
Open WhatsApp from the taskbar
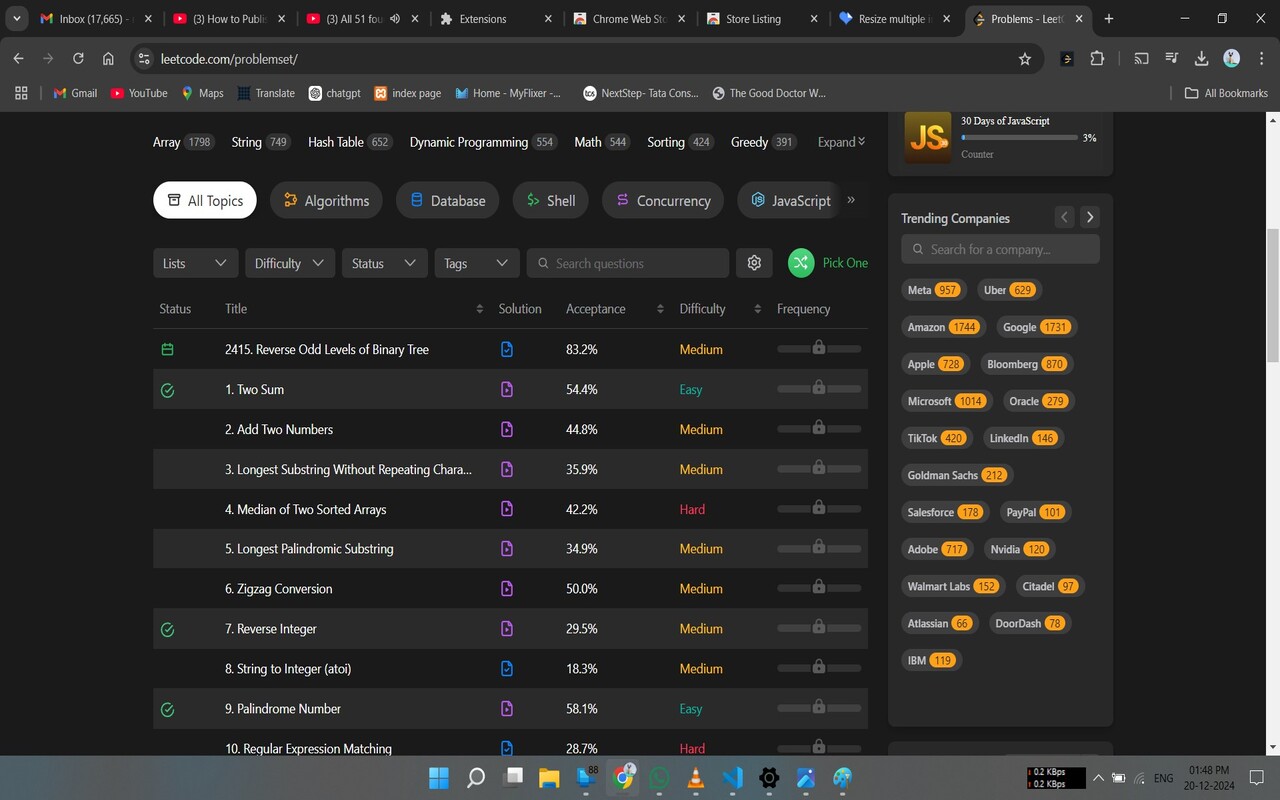click(659, 777)
